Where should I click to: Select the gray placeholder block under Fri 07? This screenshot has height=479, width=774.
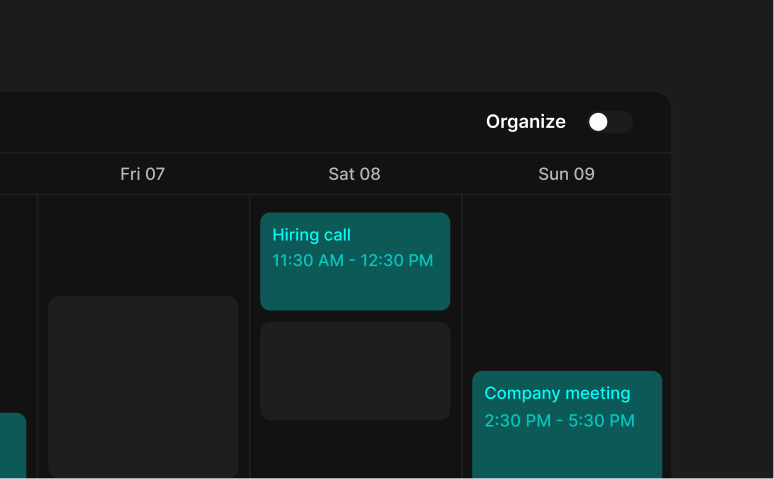[143, 385]
